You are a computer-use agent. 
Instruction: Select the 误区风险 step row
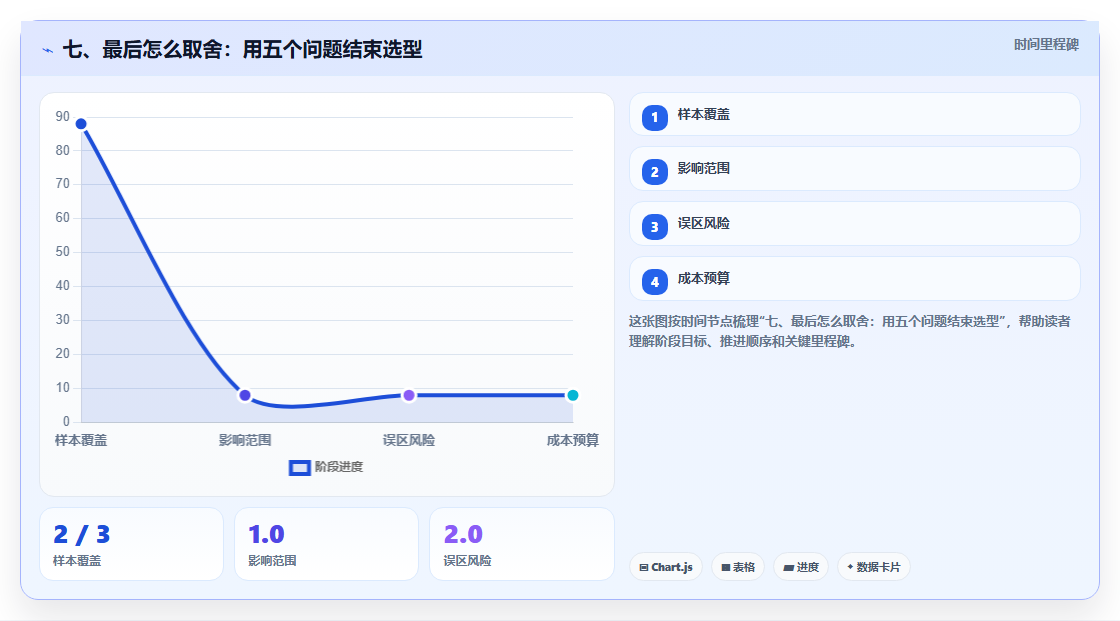tap(854, 224)
